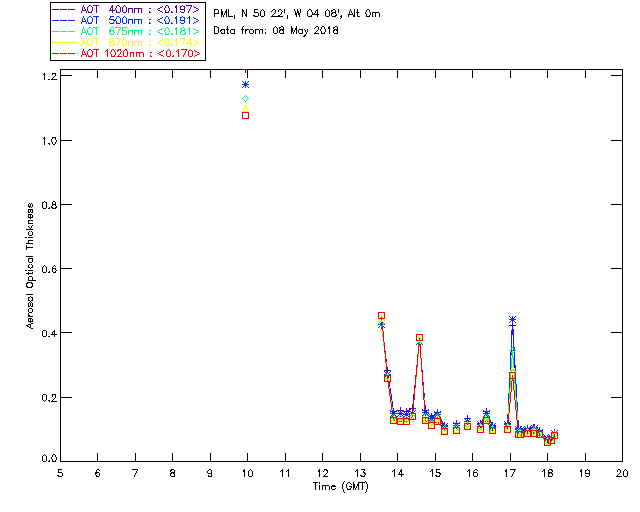Select the first red square around 13.5 GMT
The height and width of the screenshot is (512, 640).
[381, 316]
